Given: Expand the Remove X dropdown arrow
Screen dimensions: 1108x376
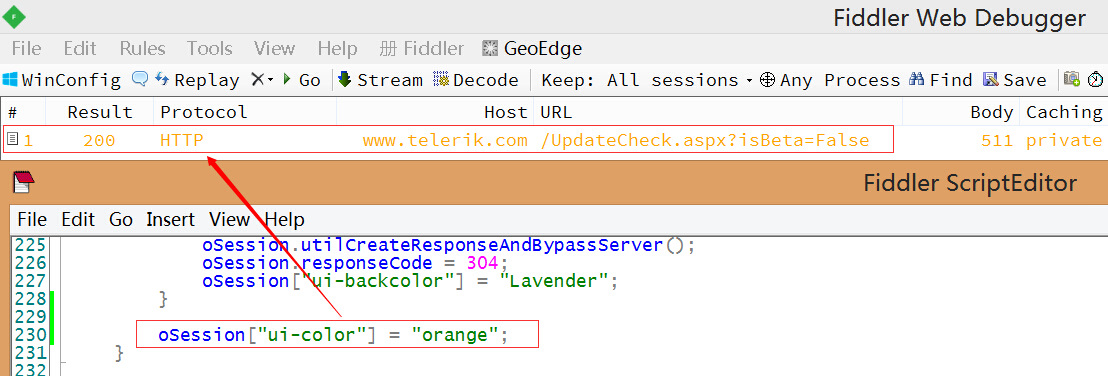Looking at the screenshot, I should pyautogui.click(x=271, y=81).
